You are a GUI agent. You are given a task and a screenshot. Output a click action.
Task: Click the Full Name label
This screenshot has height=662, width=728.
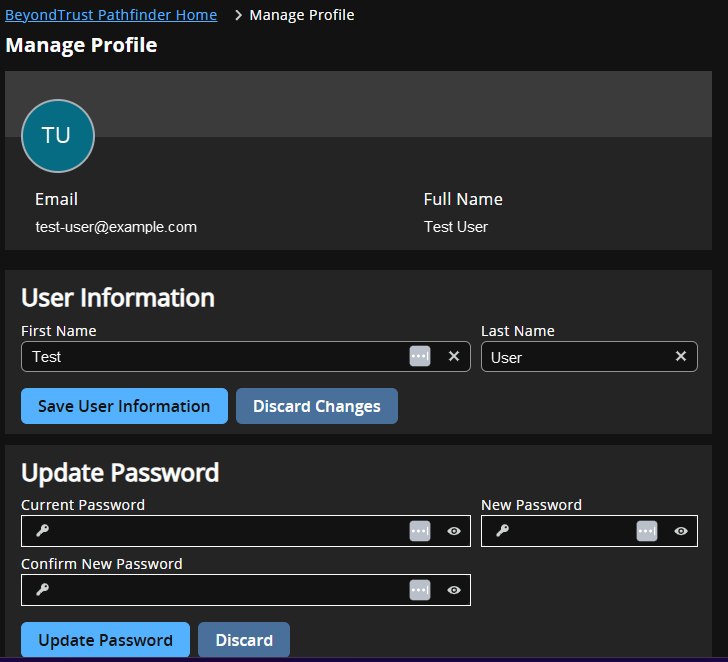(463, 199)
